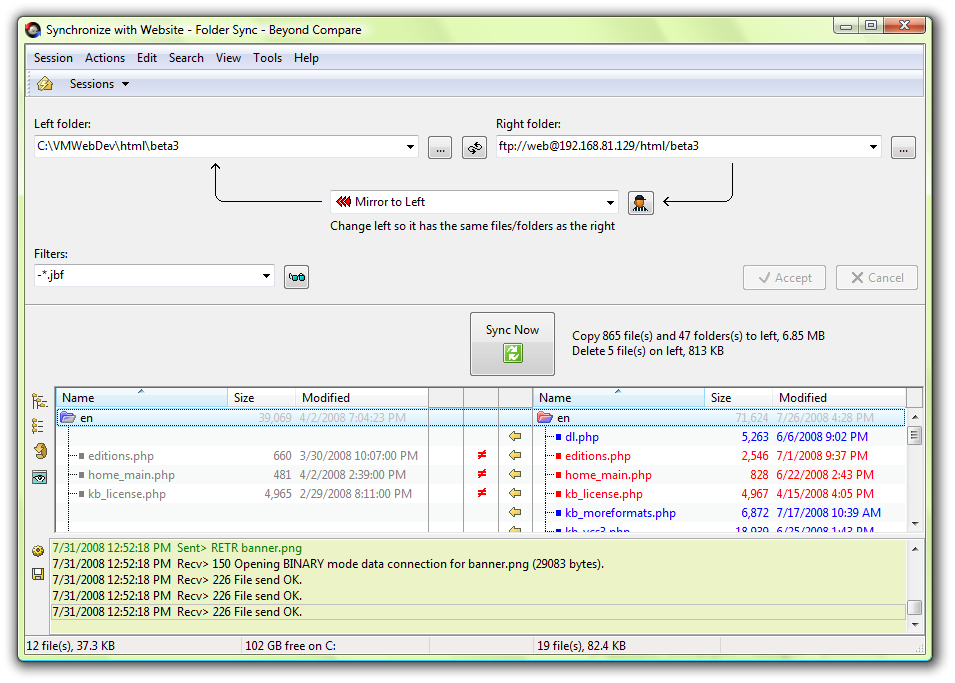Browse for the left folder with the ellipsis button

point(440,147)
